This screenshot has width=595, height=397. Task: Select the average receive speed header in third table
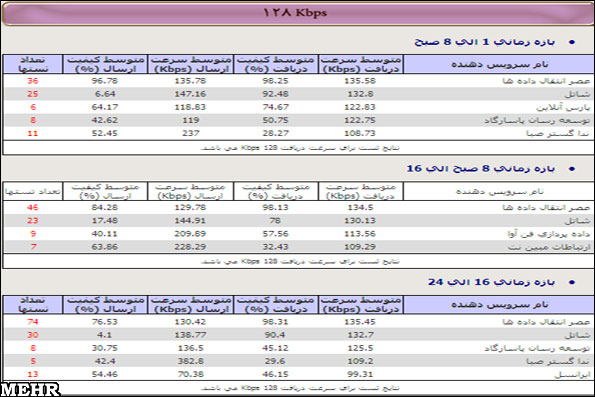point(360,305)
